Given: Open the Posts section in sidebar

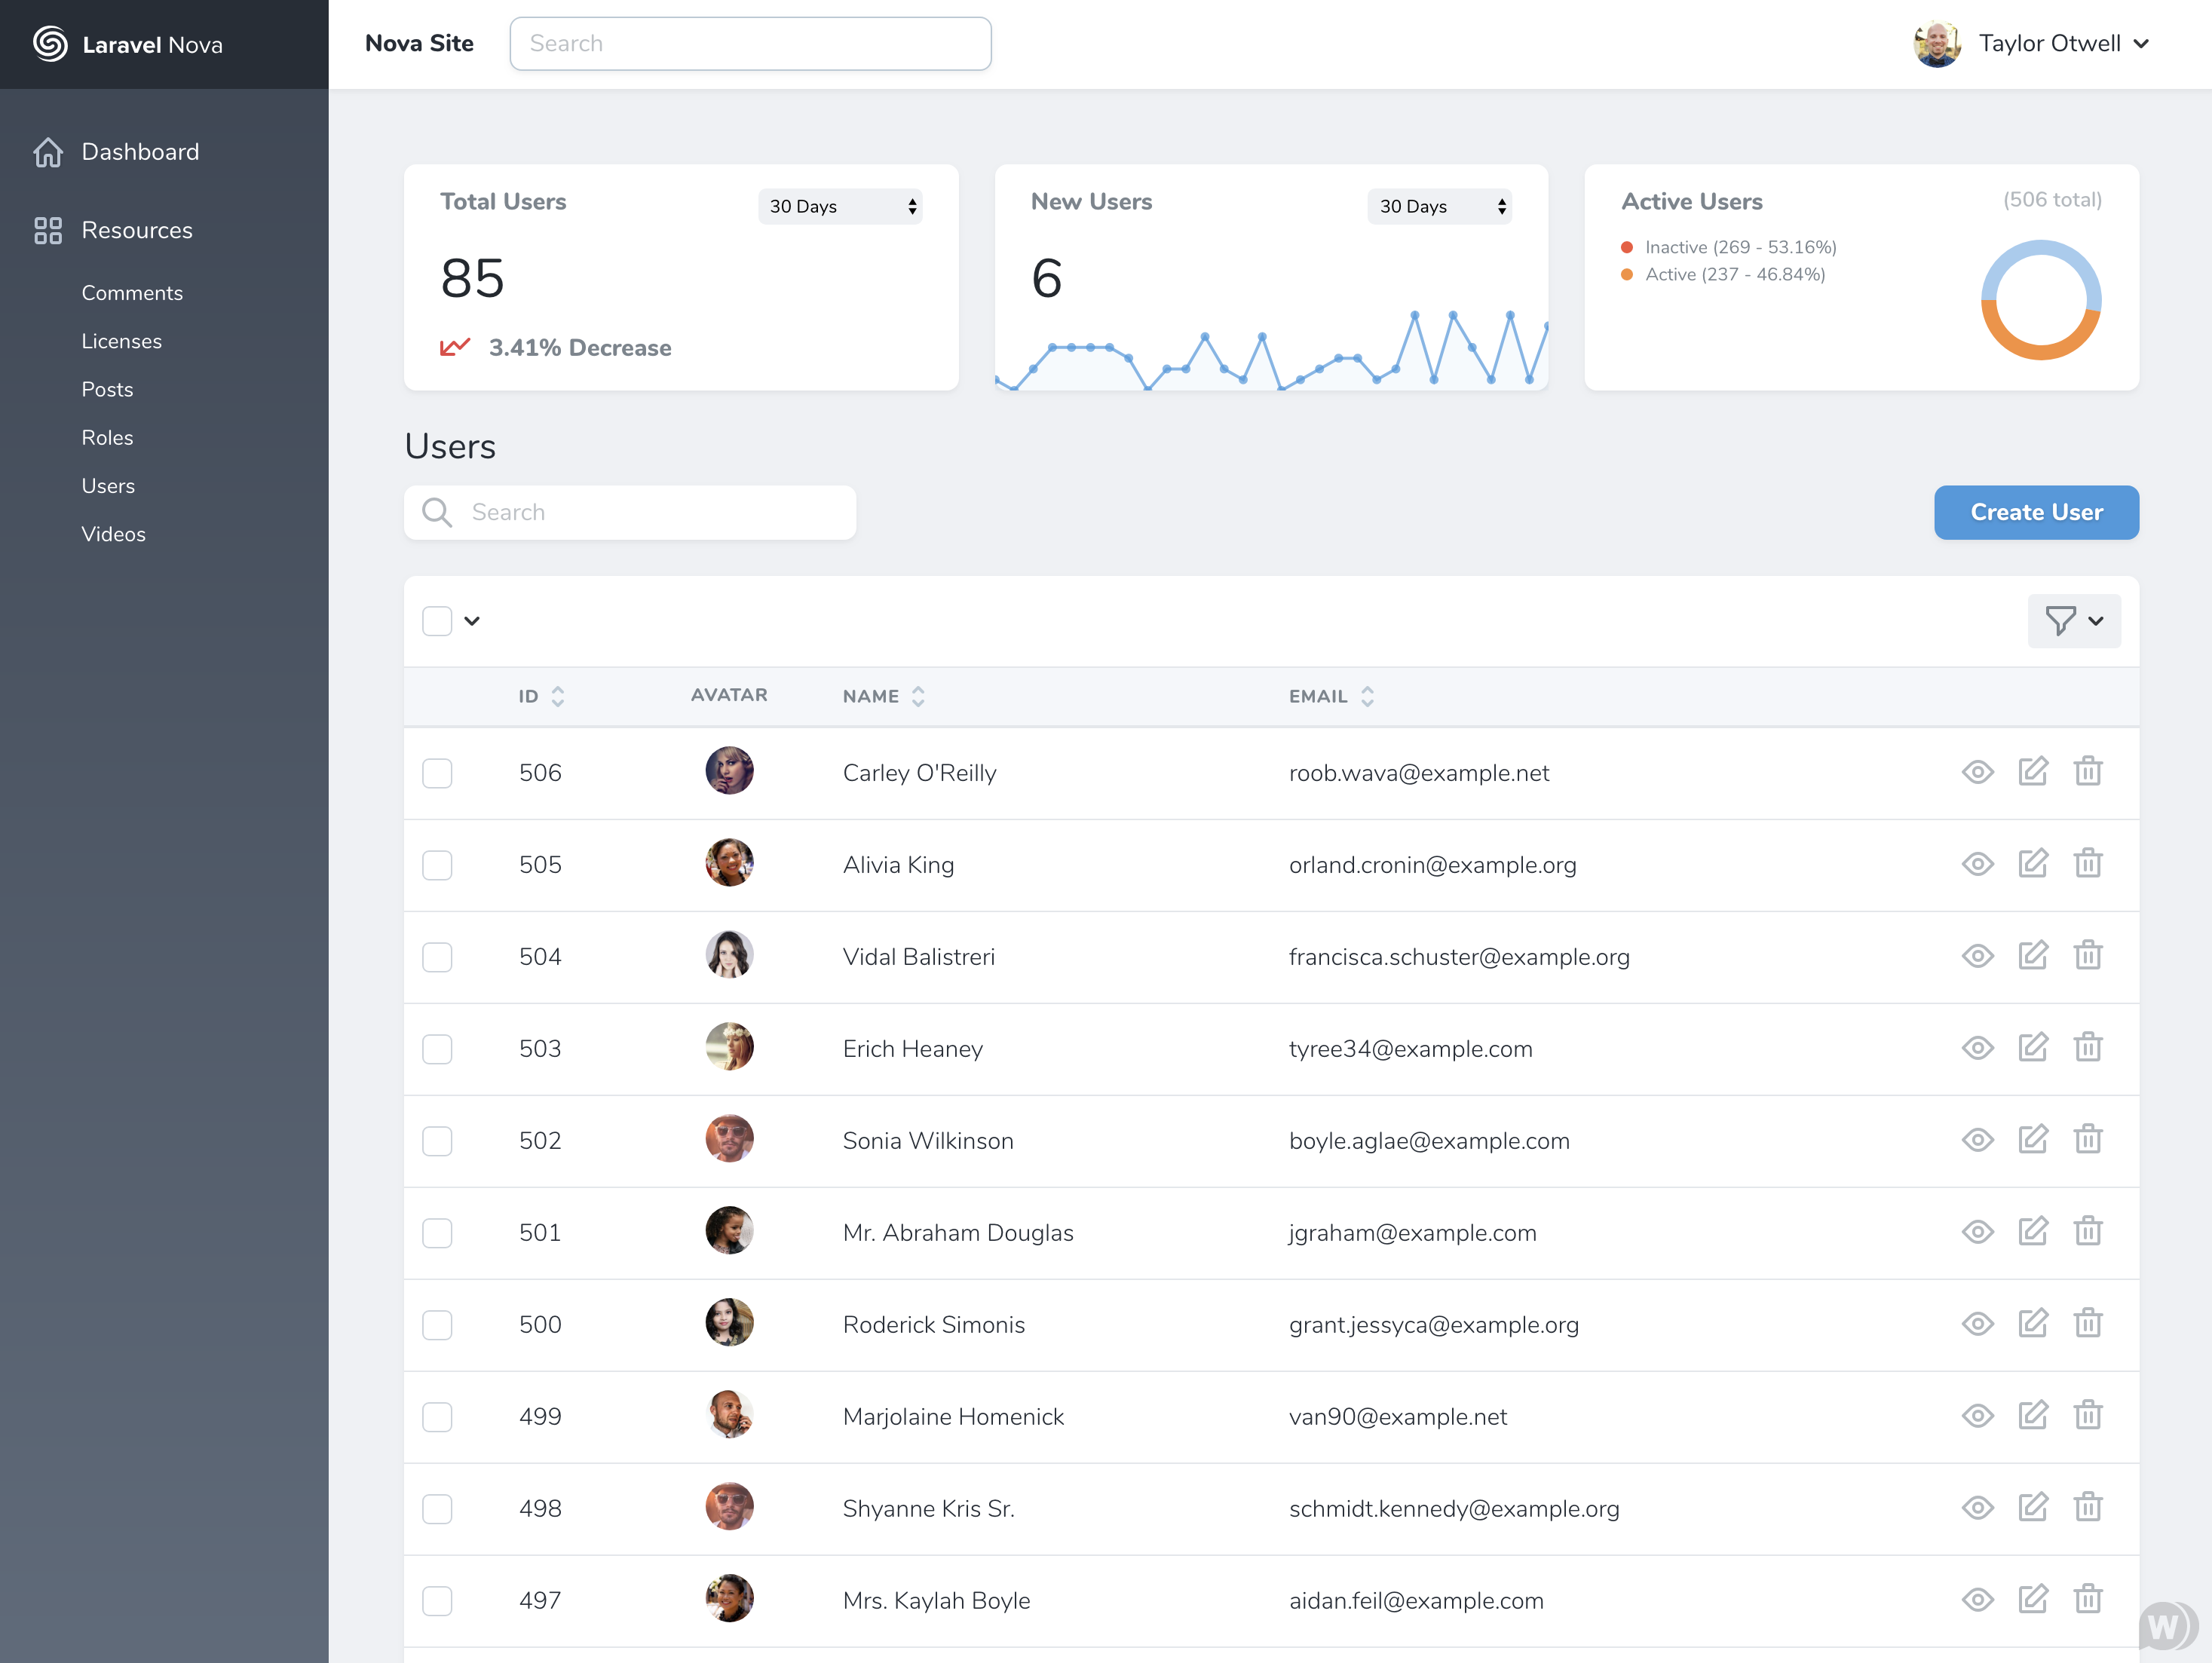Looking at the screenshot, I should pyautogui.click(x=105, y=387).
